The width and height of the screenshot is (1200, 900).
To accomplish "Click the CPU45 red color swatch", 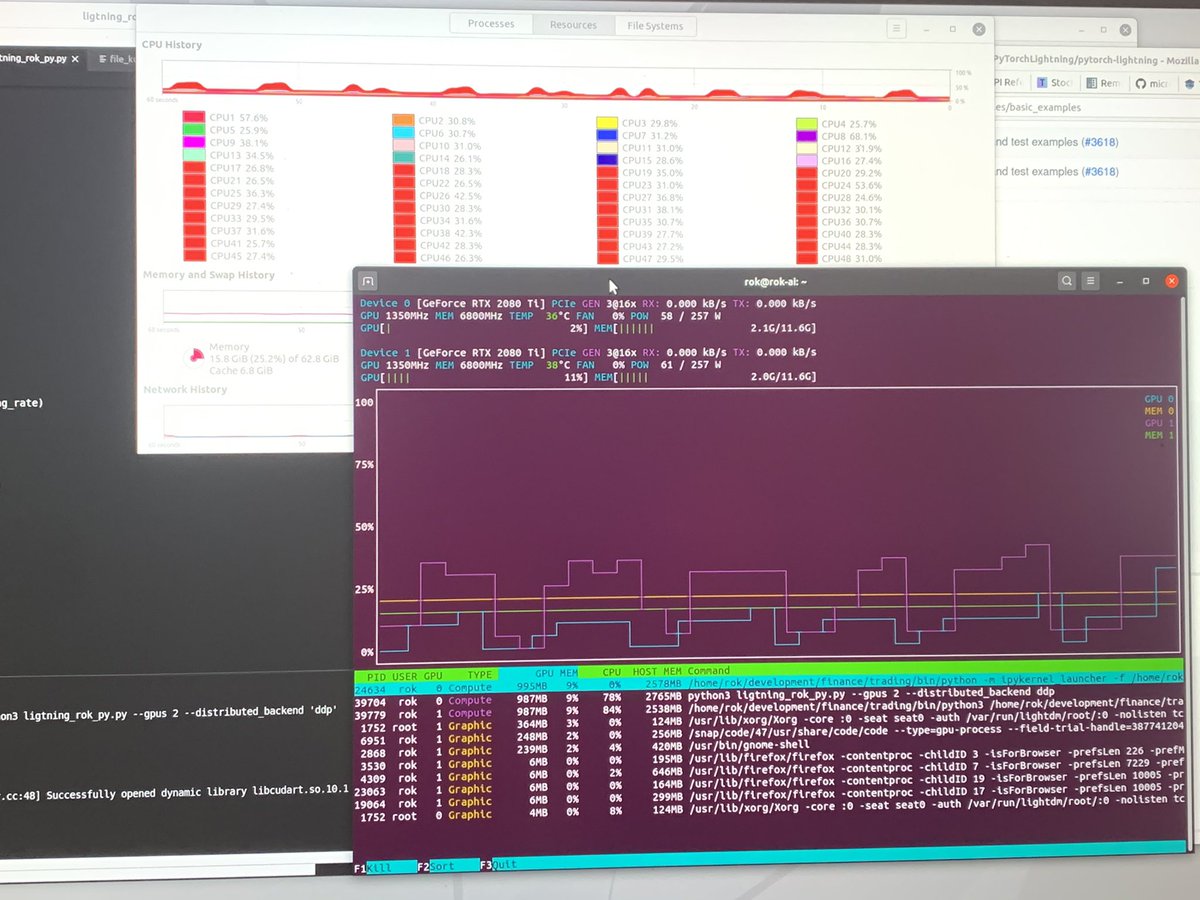I will (194, 256).
